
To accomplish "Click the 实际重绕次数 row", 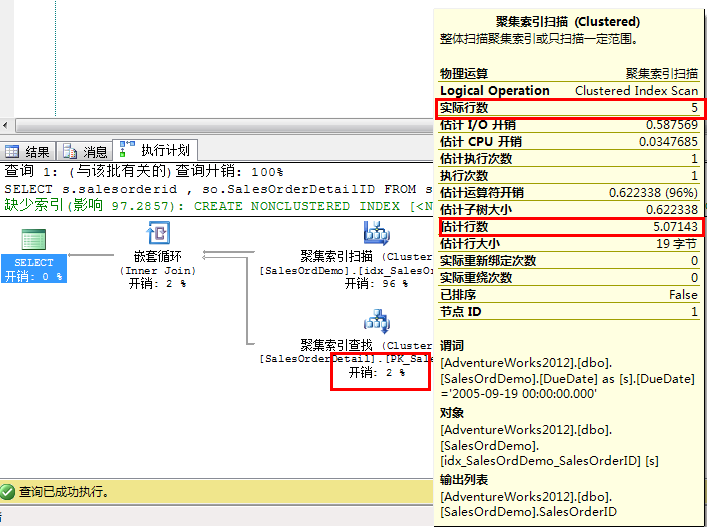I will pyautogui.click(x=569, y=277).
